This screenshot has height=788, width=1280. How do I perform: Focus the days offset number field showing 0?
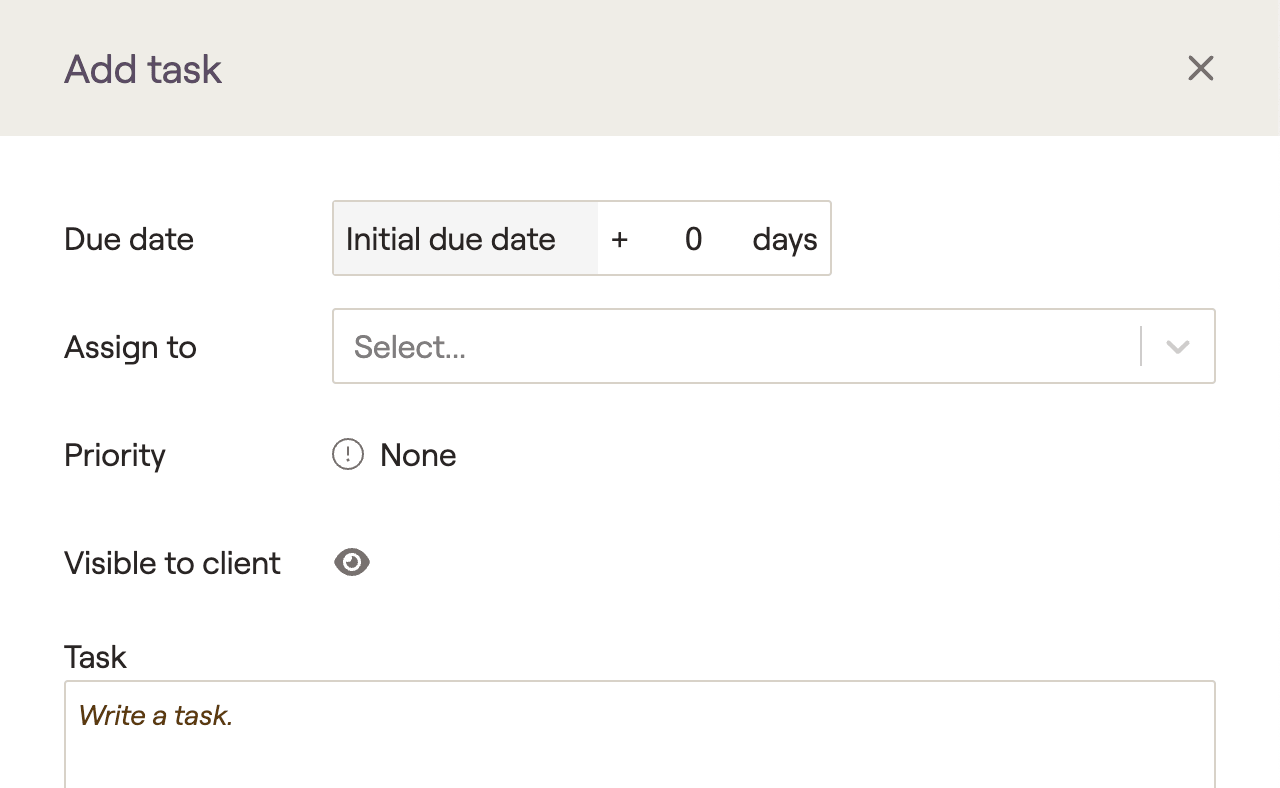(693, 239)
